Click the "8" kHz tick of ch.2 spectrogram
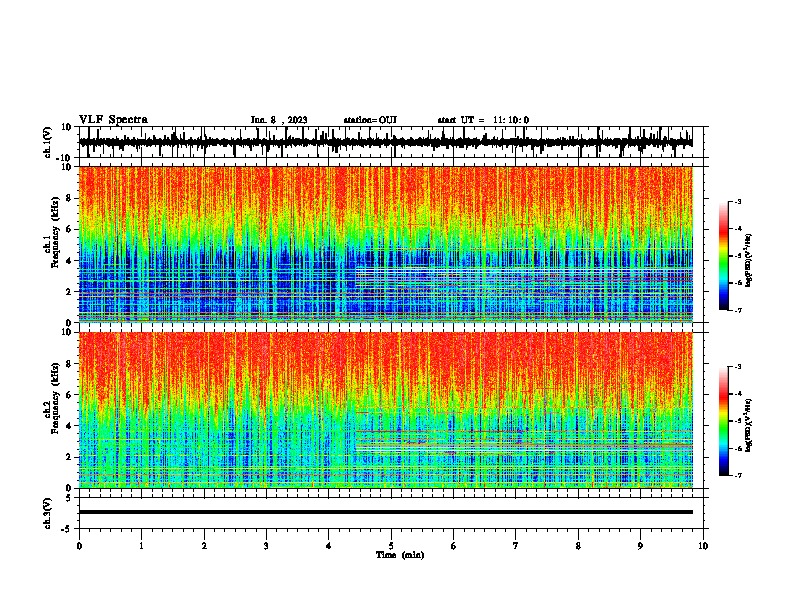 pos(69,364)
